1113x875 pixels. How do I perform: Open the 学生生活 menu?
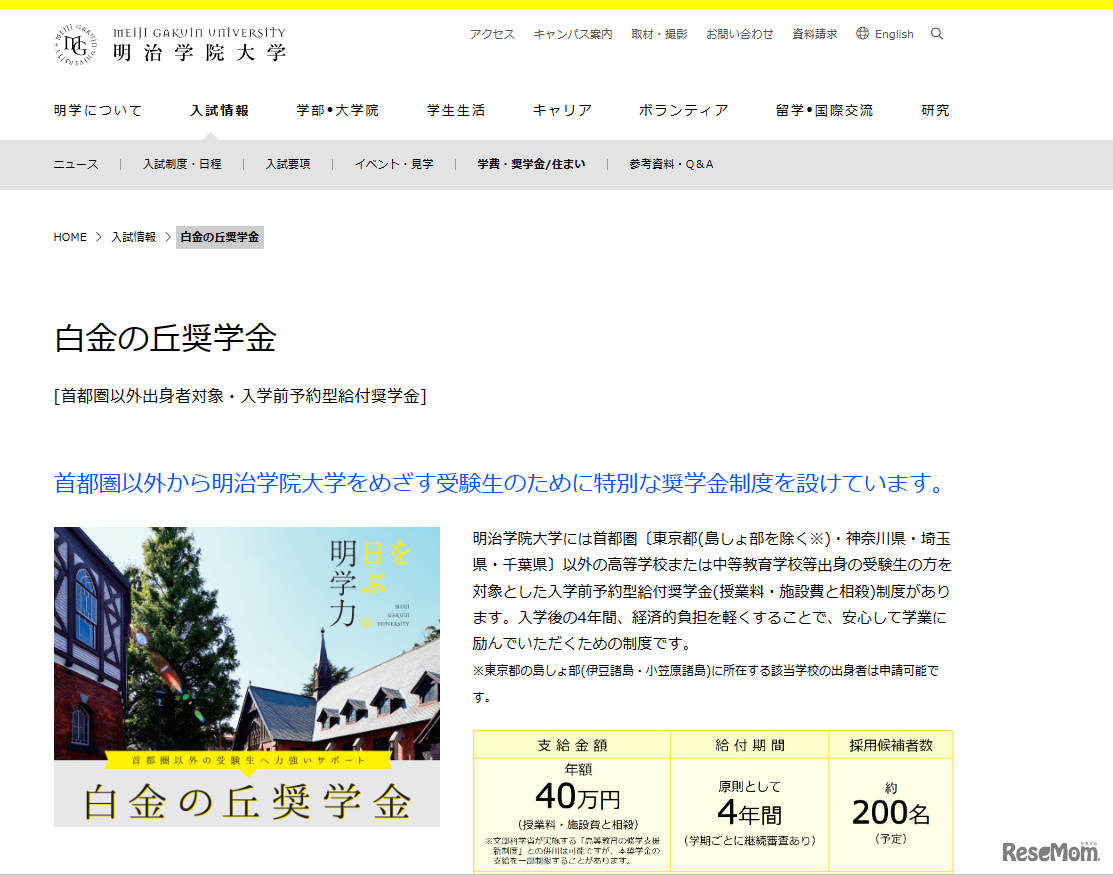pos(456,111)
